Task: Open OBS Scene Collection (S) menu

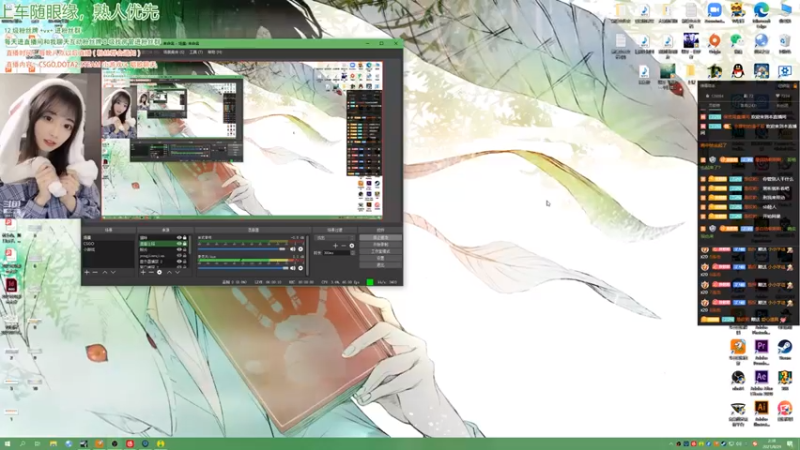Action: (174, 52)
